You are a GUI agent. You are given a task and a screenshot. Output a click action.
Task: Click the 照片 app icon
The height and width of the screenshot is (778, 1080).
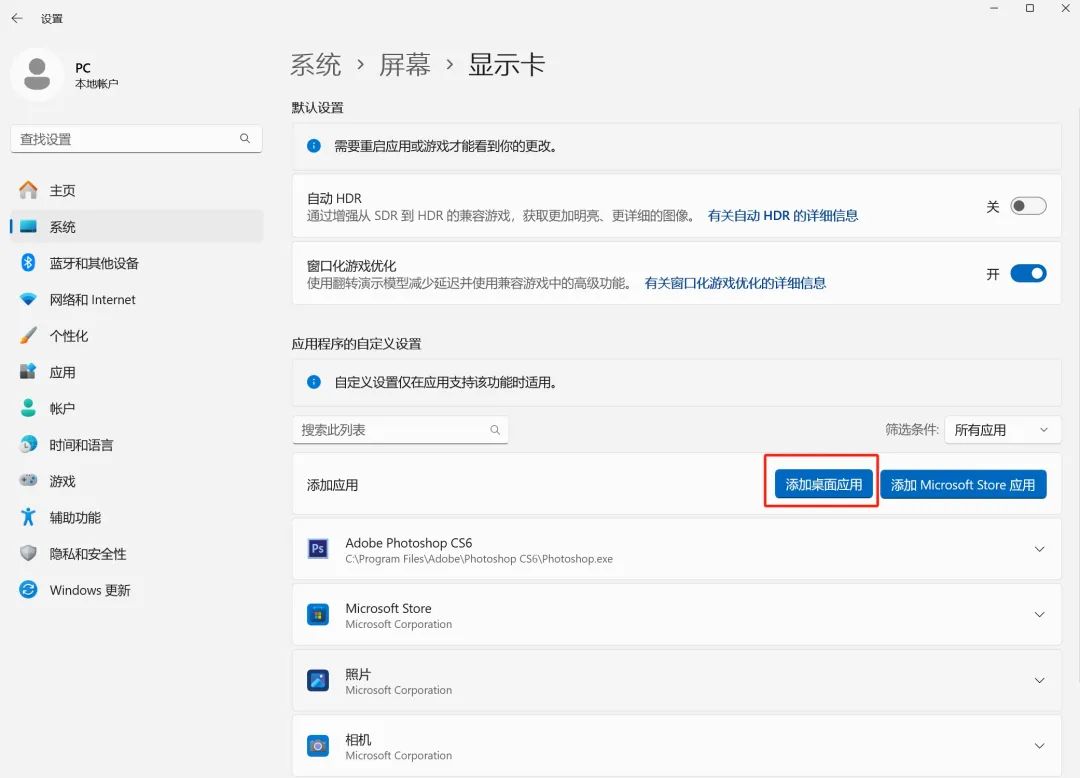[x=318, y=680]
